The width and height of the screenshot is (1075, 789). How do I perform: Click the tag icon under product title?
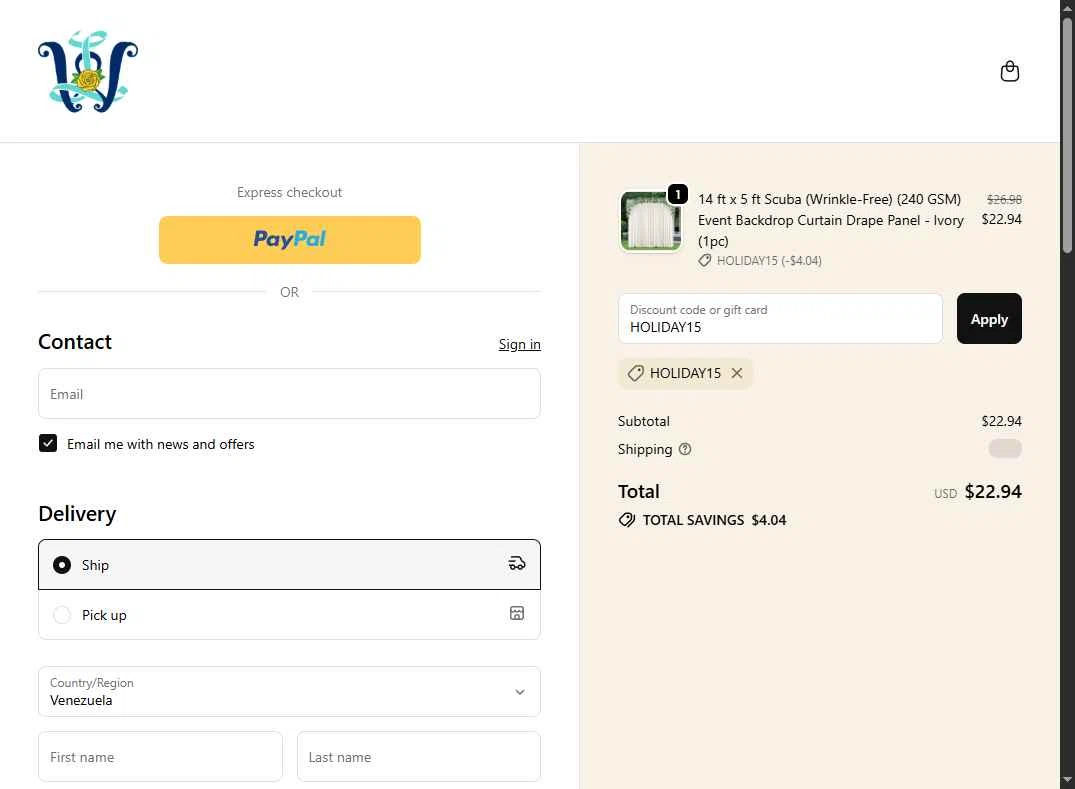tap(704, 260)
